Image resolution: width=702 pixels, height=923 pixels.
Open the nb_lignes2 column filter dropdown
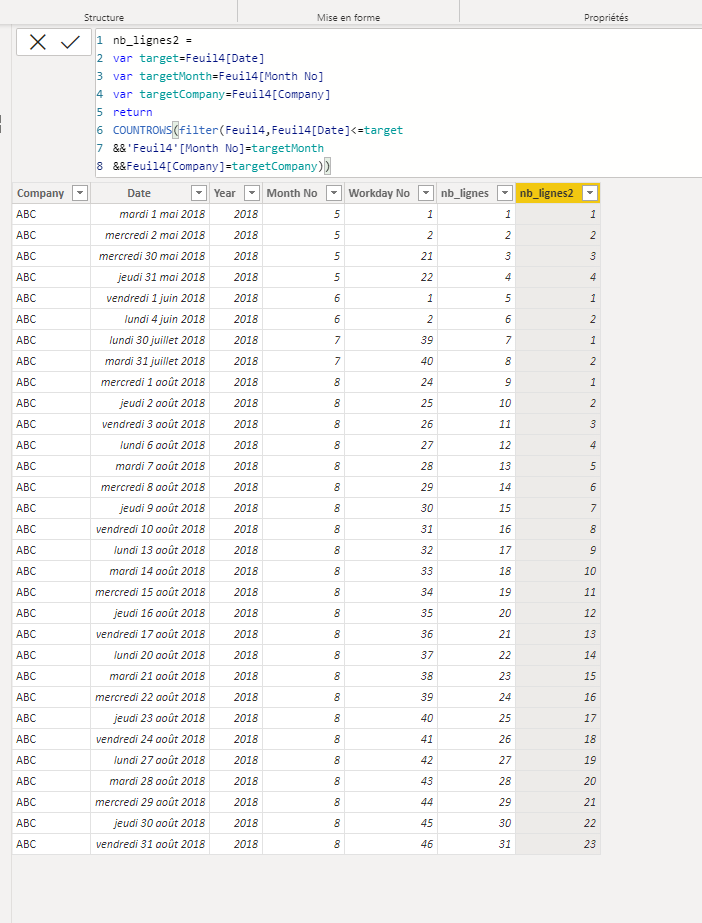click(x=590, y=193)
